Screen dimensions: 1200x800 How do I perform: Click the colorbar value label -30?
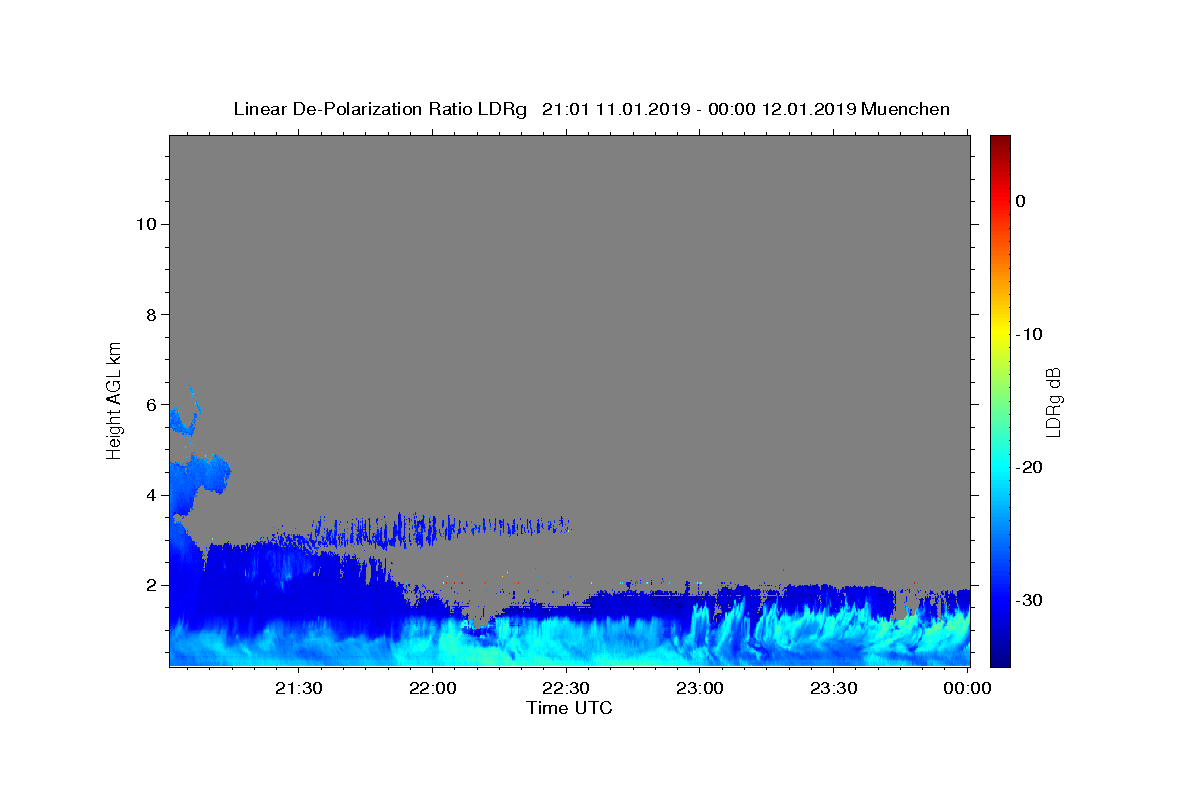(x=1029, y=600)
